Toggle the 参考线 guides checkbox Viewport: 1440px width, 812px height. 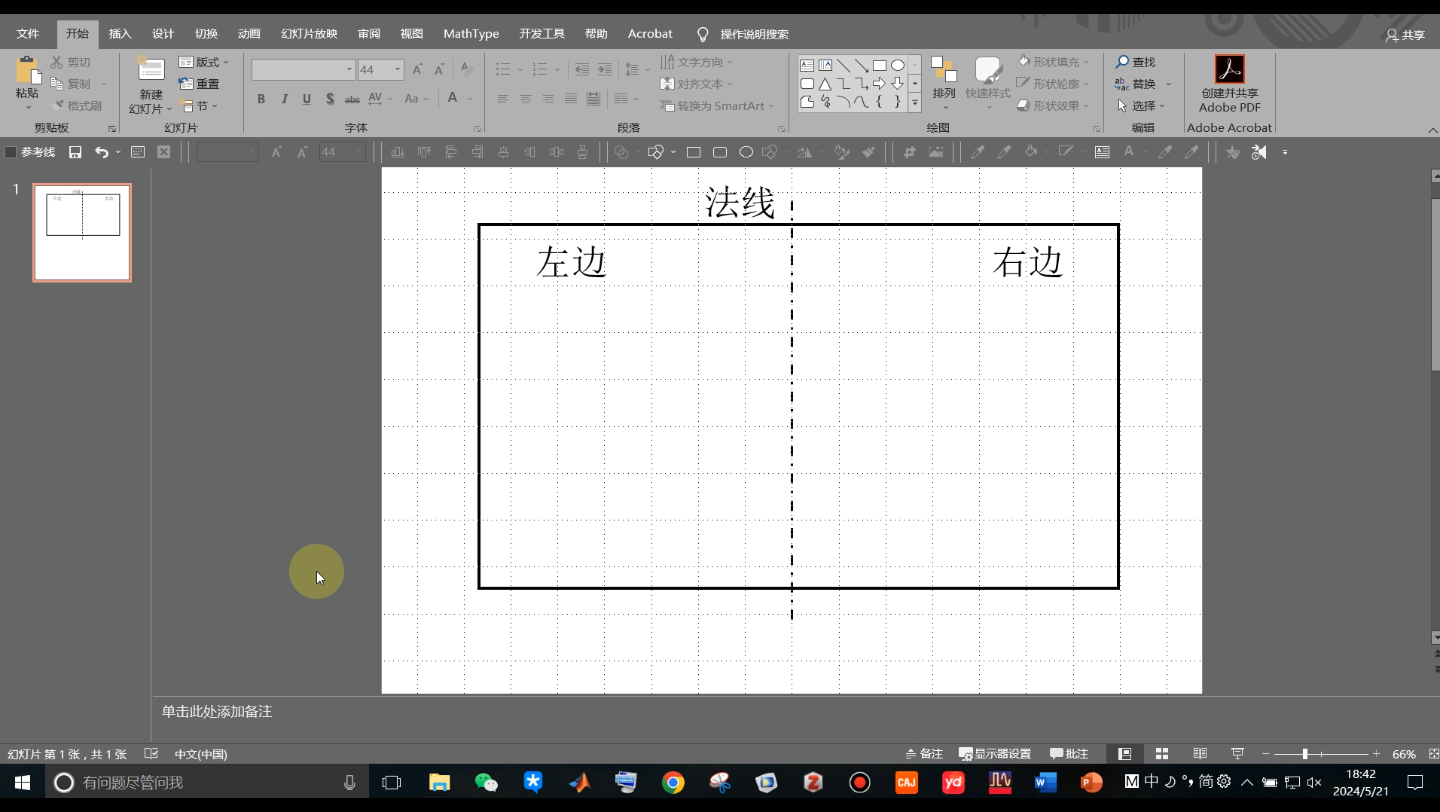coord(11,152)
